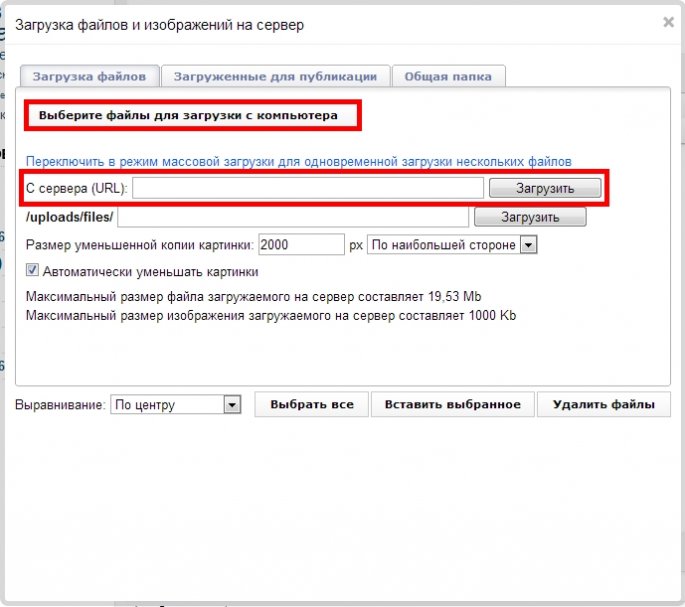The height and width of the screenshot is (607, 685).
Task: Open the Выравнивание По центру dropdown
Action: 176,405
